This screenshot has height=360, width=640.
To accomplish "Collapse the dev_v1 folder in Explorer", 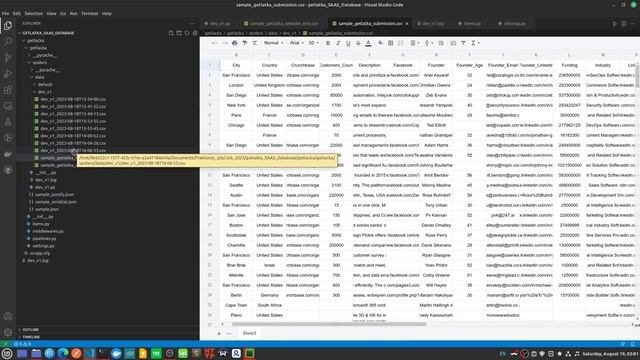I will click(44, 92).
